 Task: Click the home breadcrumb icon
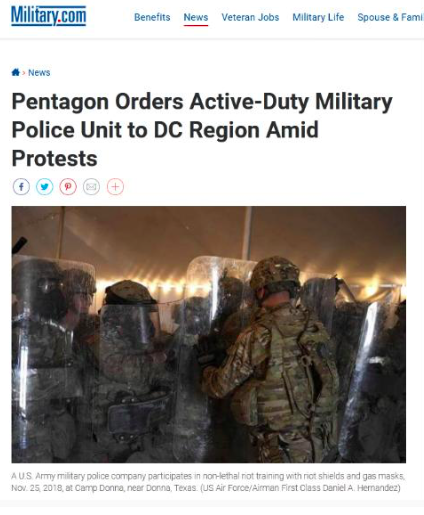coord(16,72)
